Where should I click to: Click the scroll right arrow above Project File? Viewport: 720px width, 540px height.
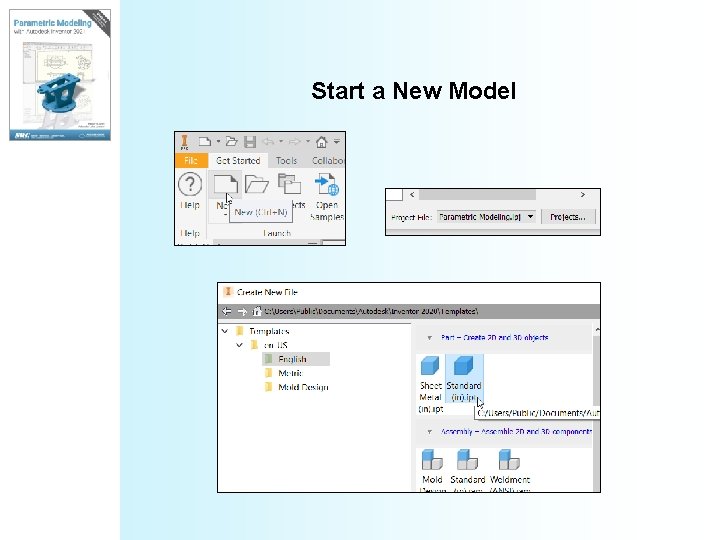(583, 195)
